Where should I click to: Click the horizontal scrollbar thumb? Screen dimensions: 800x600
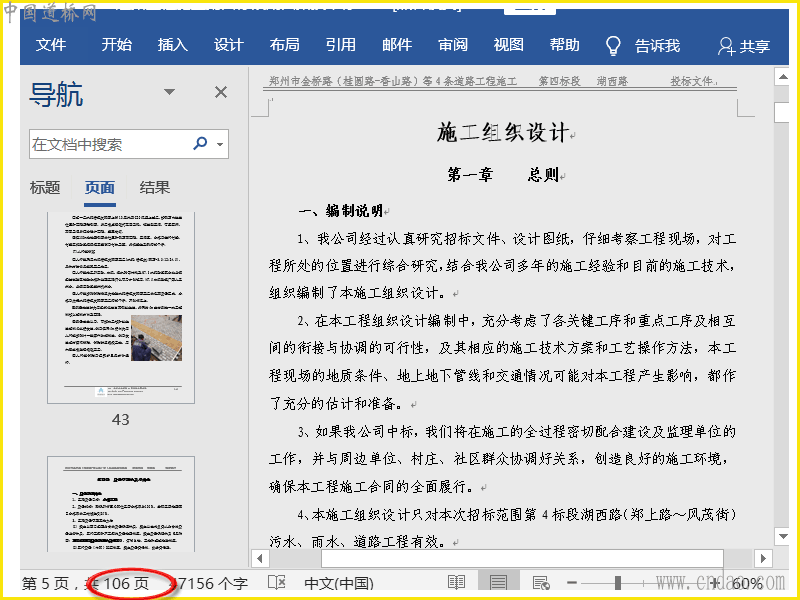[x=522, y=558]
